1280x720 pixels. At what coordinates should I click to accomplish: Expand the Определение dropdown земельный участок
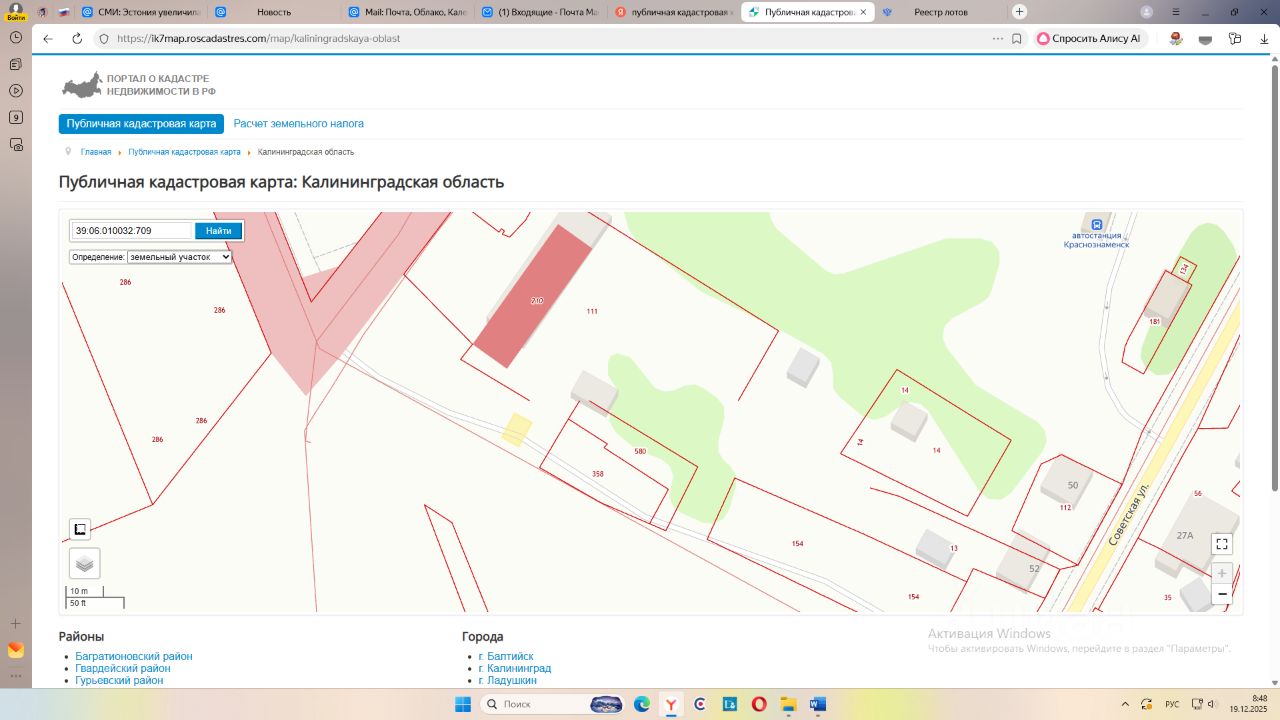click(179, 257)
